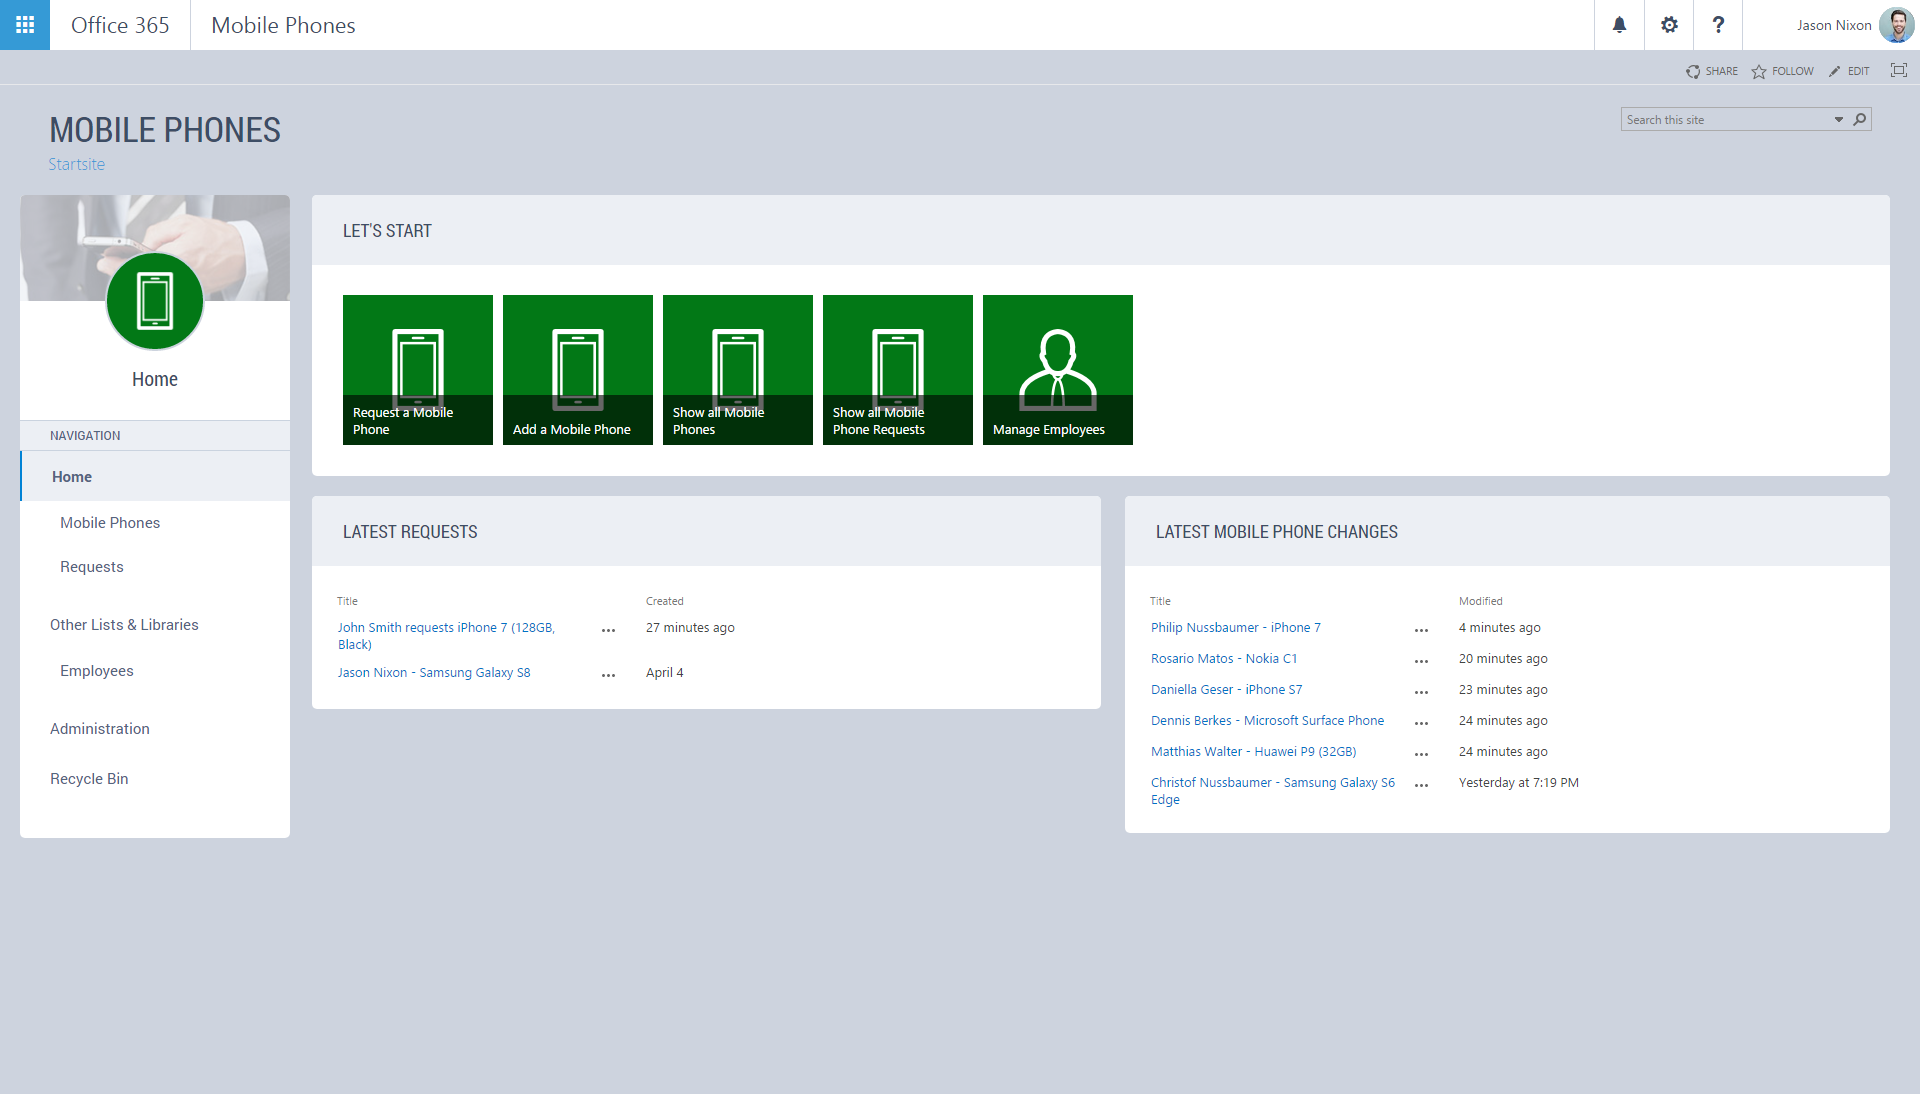Open the notifications bell

coord(1619,25)
